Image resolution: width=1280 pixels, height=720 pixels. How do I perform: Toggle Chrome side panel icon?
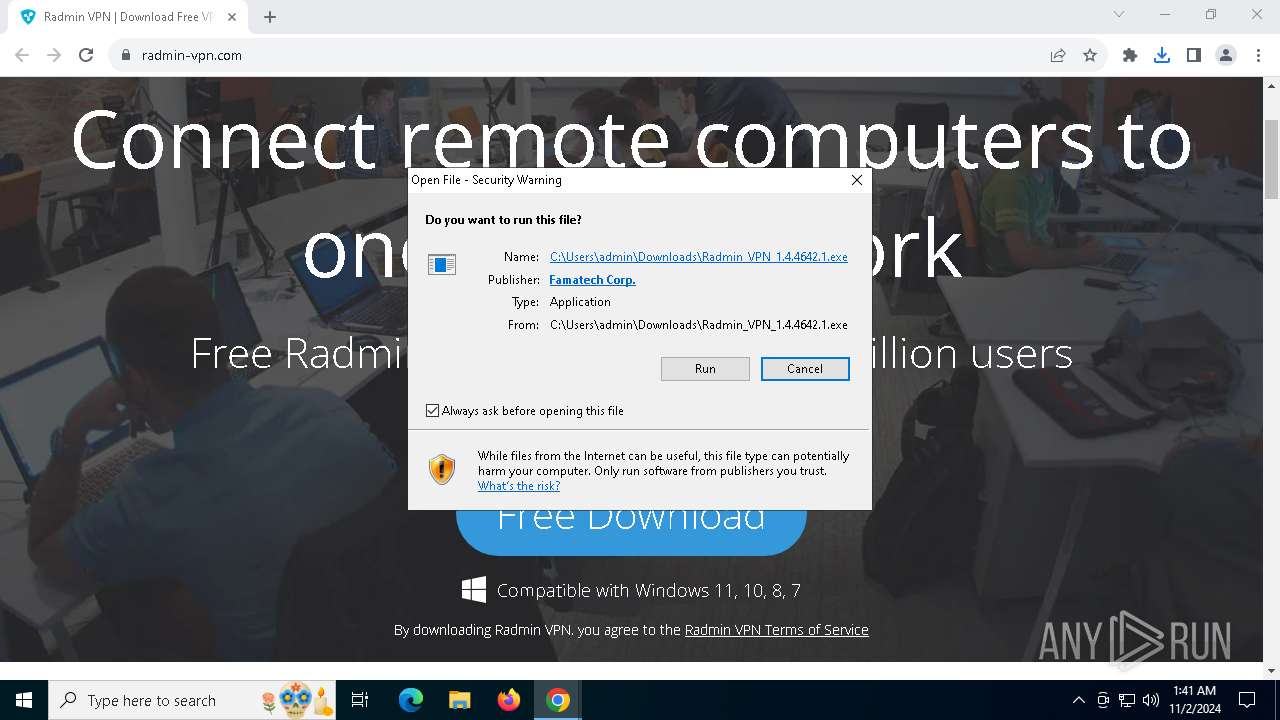[1194, 55]
